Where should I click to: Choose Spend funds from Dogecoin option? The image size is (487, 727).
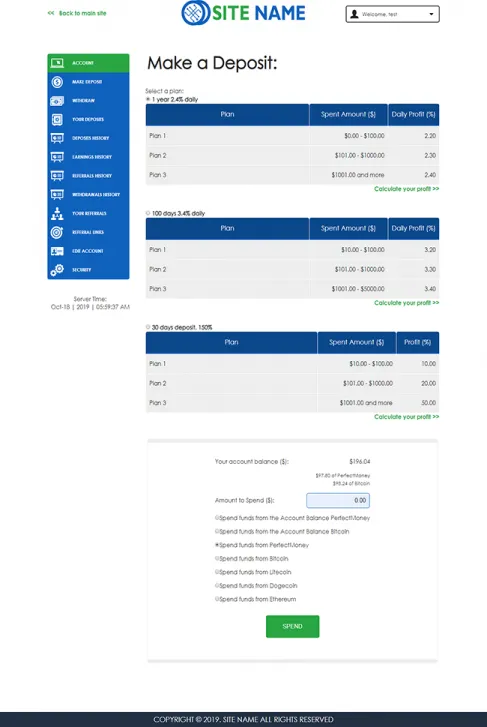click(217, 586)
